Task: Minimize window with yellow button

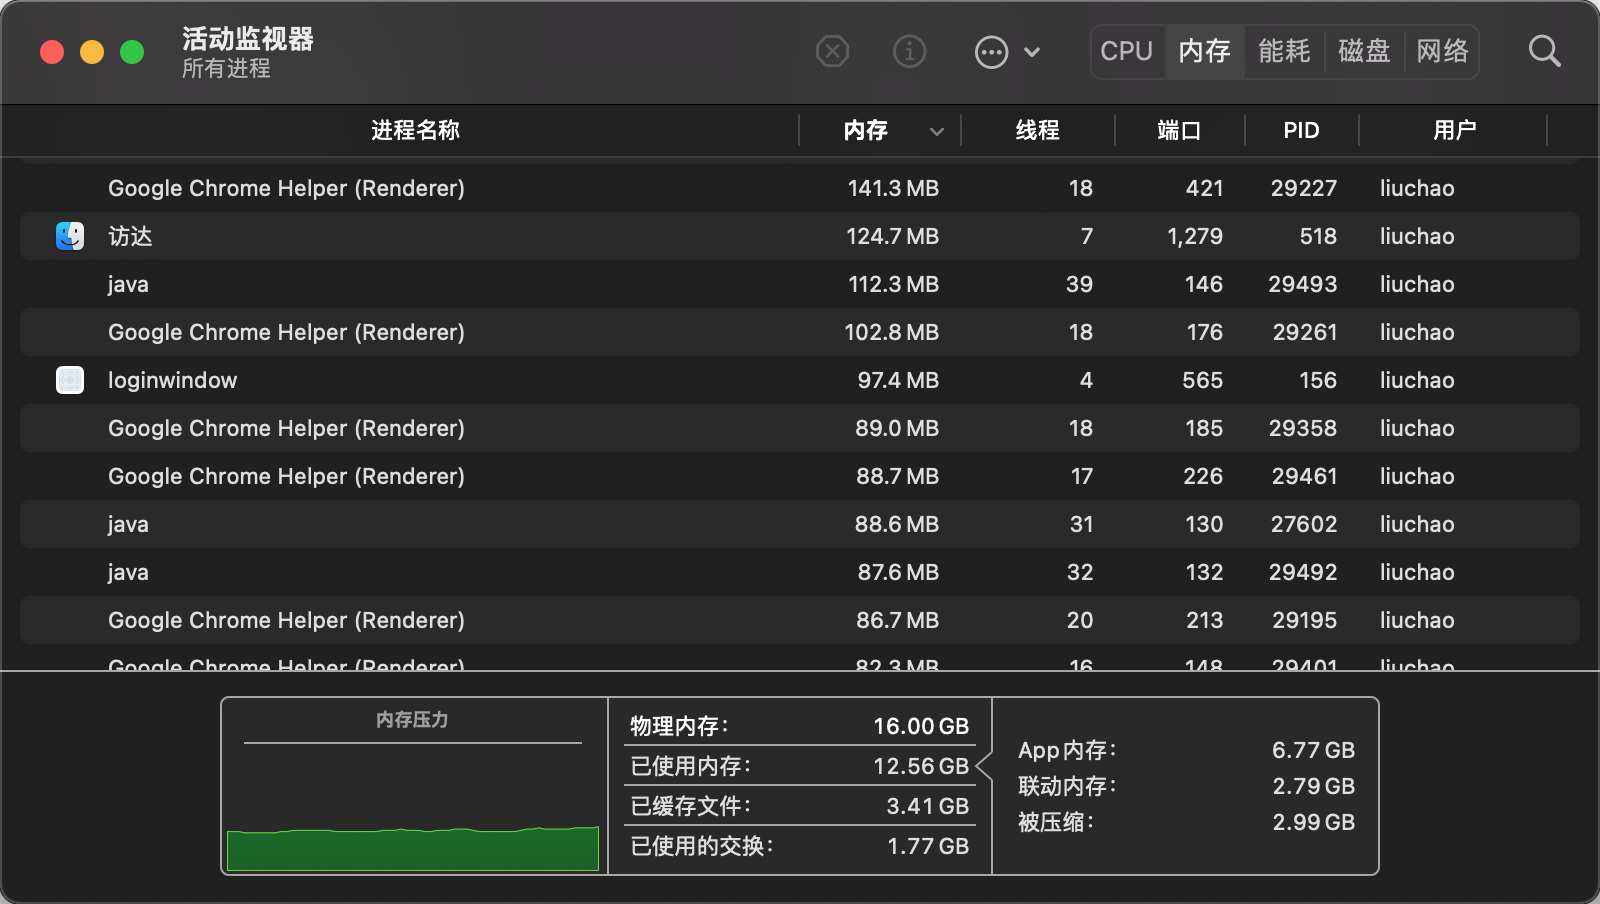Action: (x=92, y=52)
